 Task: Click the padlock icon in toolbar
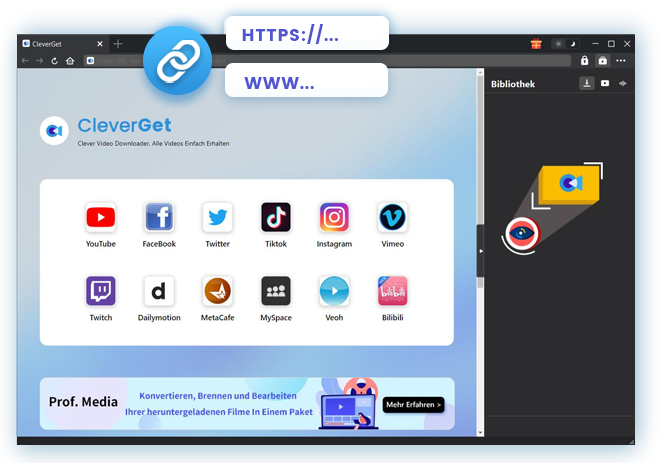point(584,61)
